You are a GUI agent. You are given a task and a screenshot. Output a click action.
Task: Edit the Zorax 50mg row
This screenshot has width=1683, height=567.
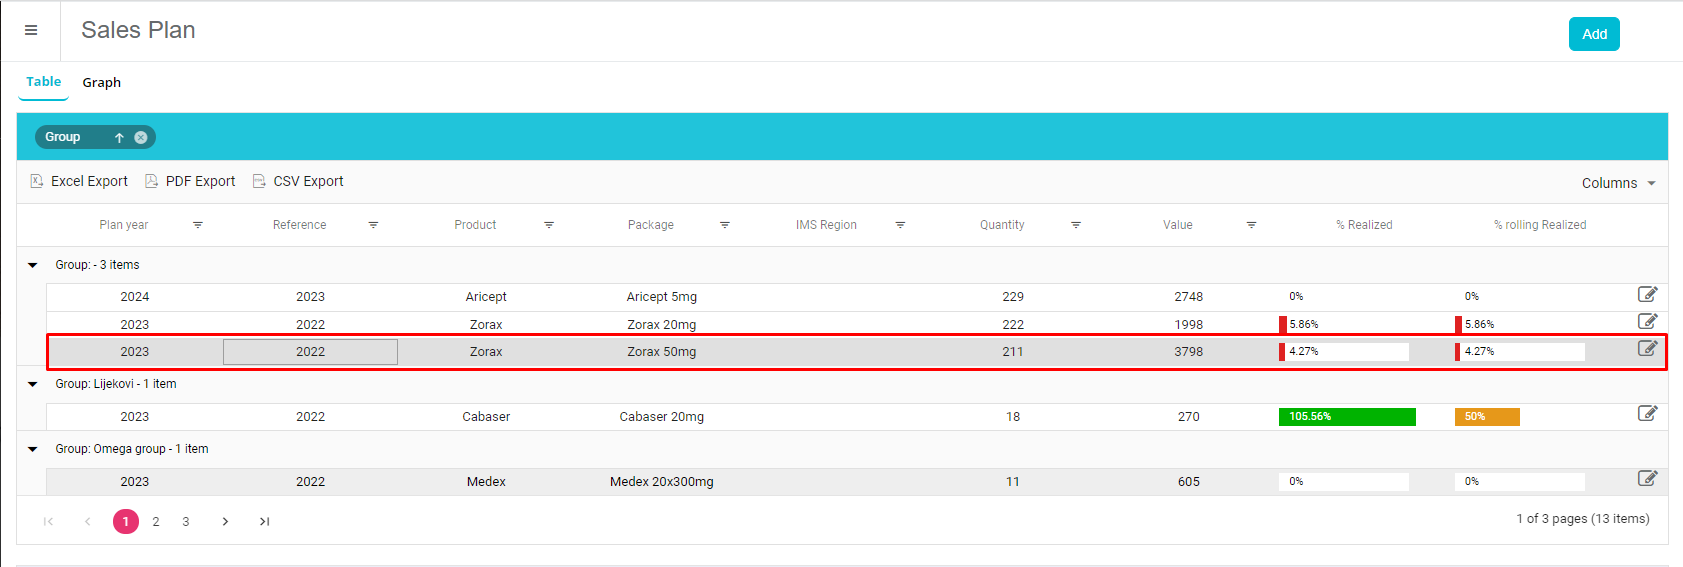[1647, 348]
